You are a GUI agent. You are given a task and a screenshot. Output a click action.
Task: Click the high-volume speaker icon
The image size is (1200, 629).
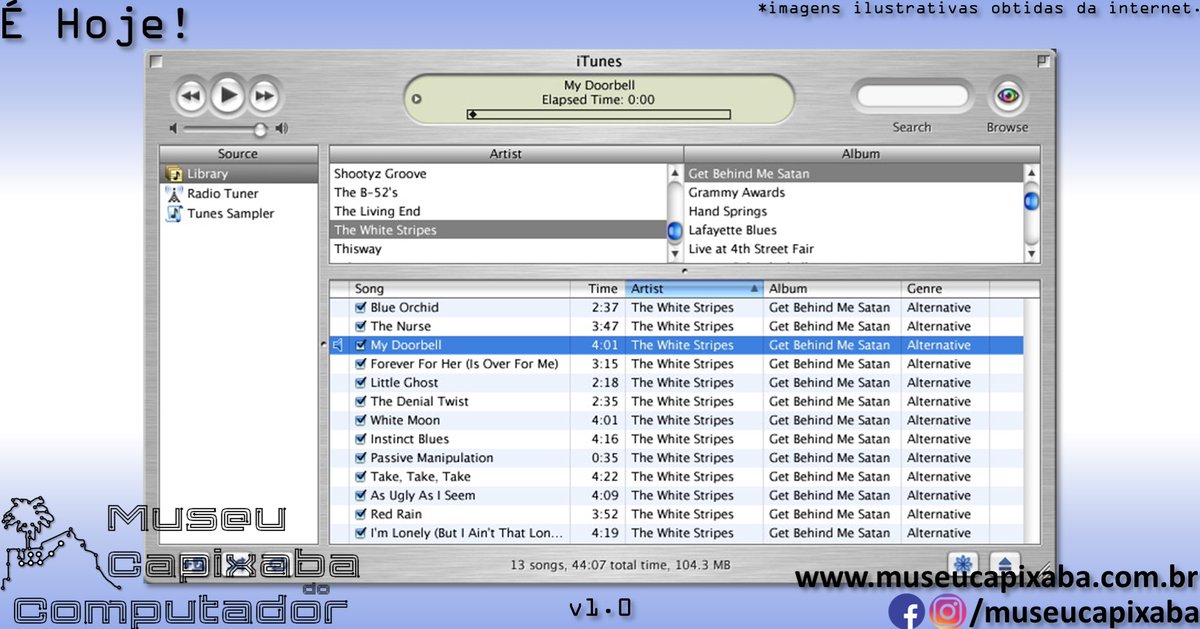tap(281, 129)
